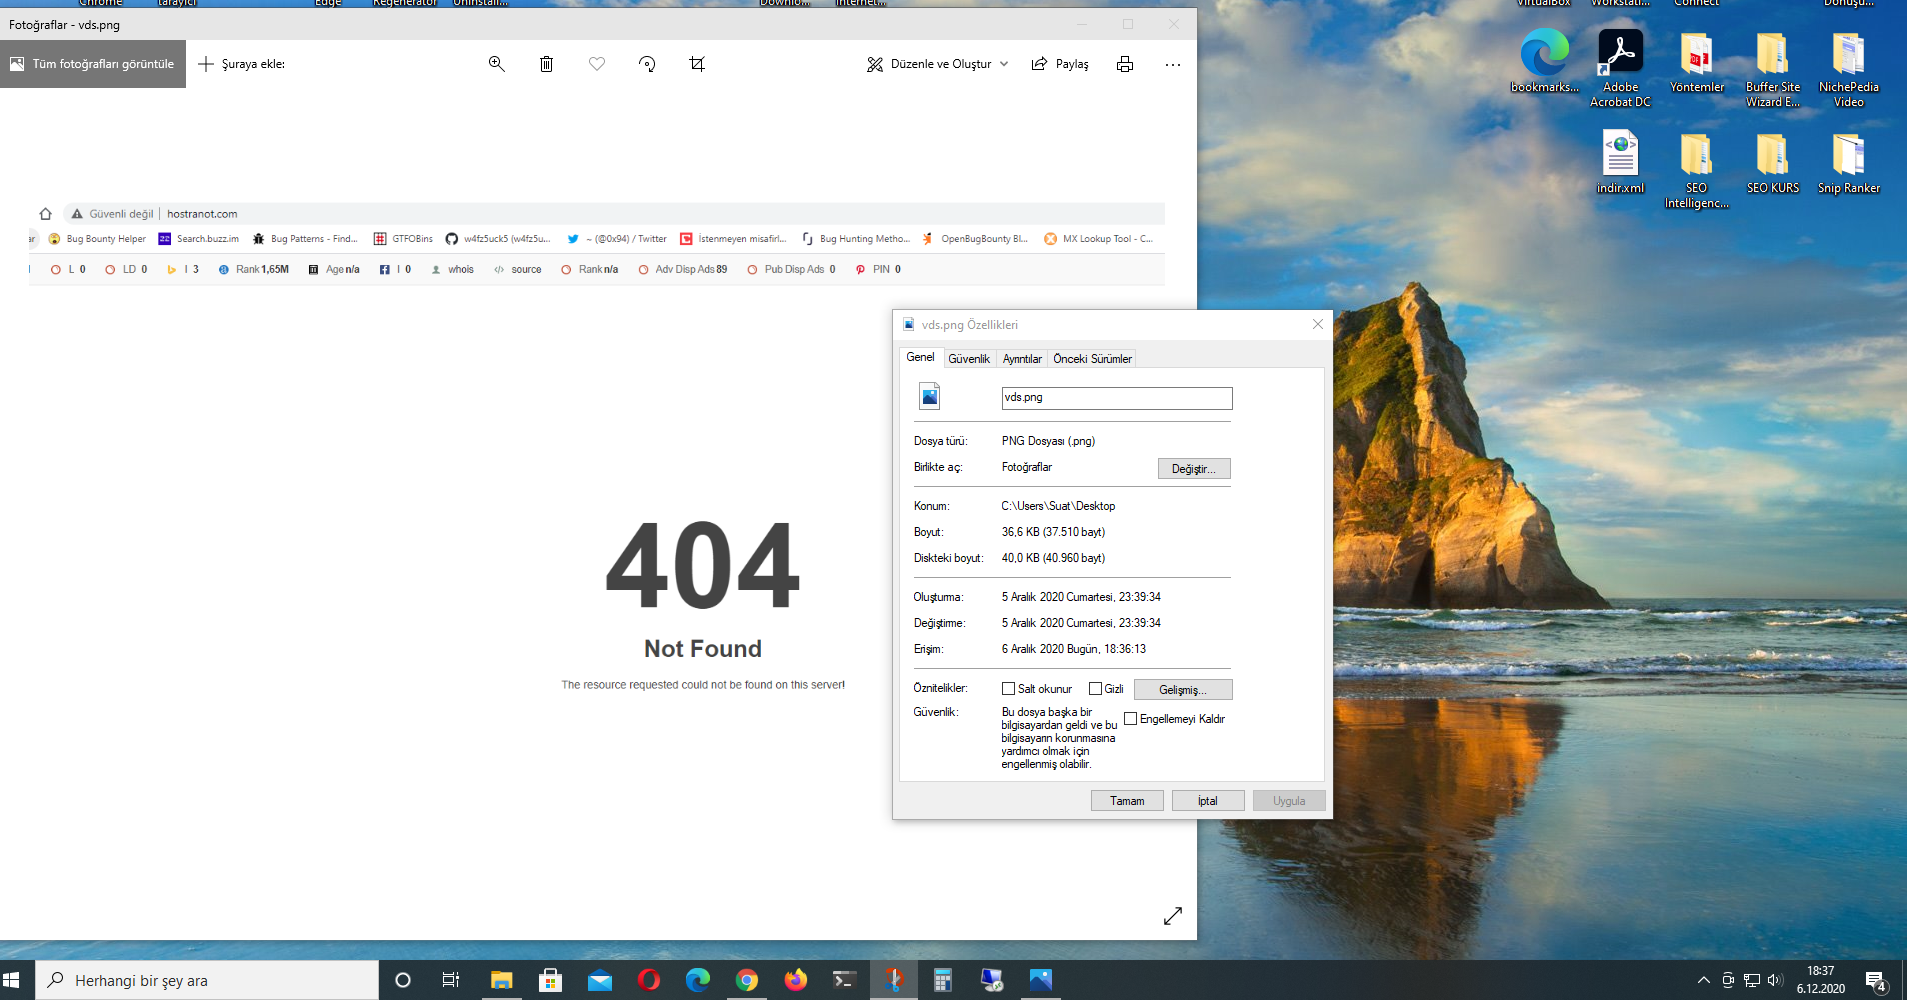Click the location text C:\Users\Suat\Desktop
This screenshot has width=1907, height=1000.
pos(1058,506)
